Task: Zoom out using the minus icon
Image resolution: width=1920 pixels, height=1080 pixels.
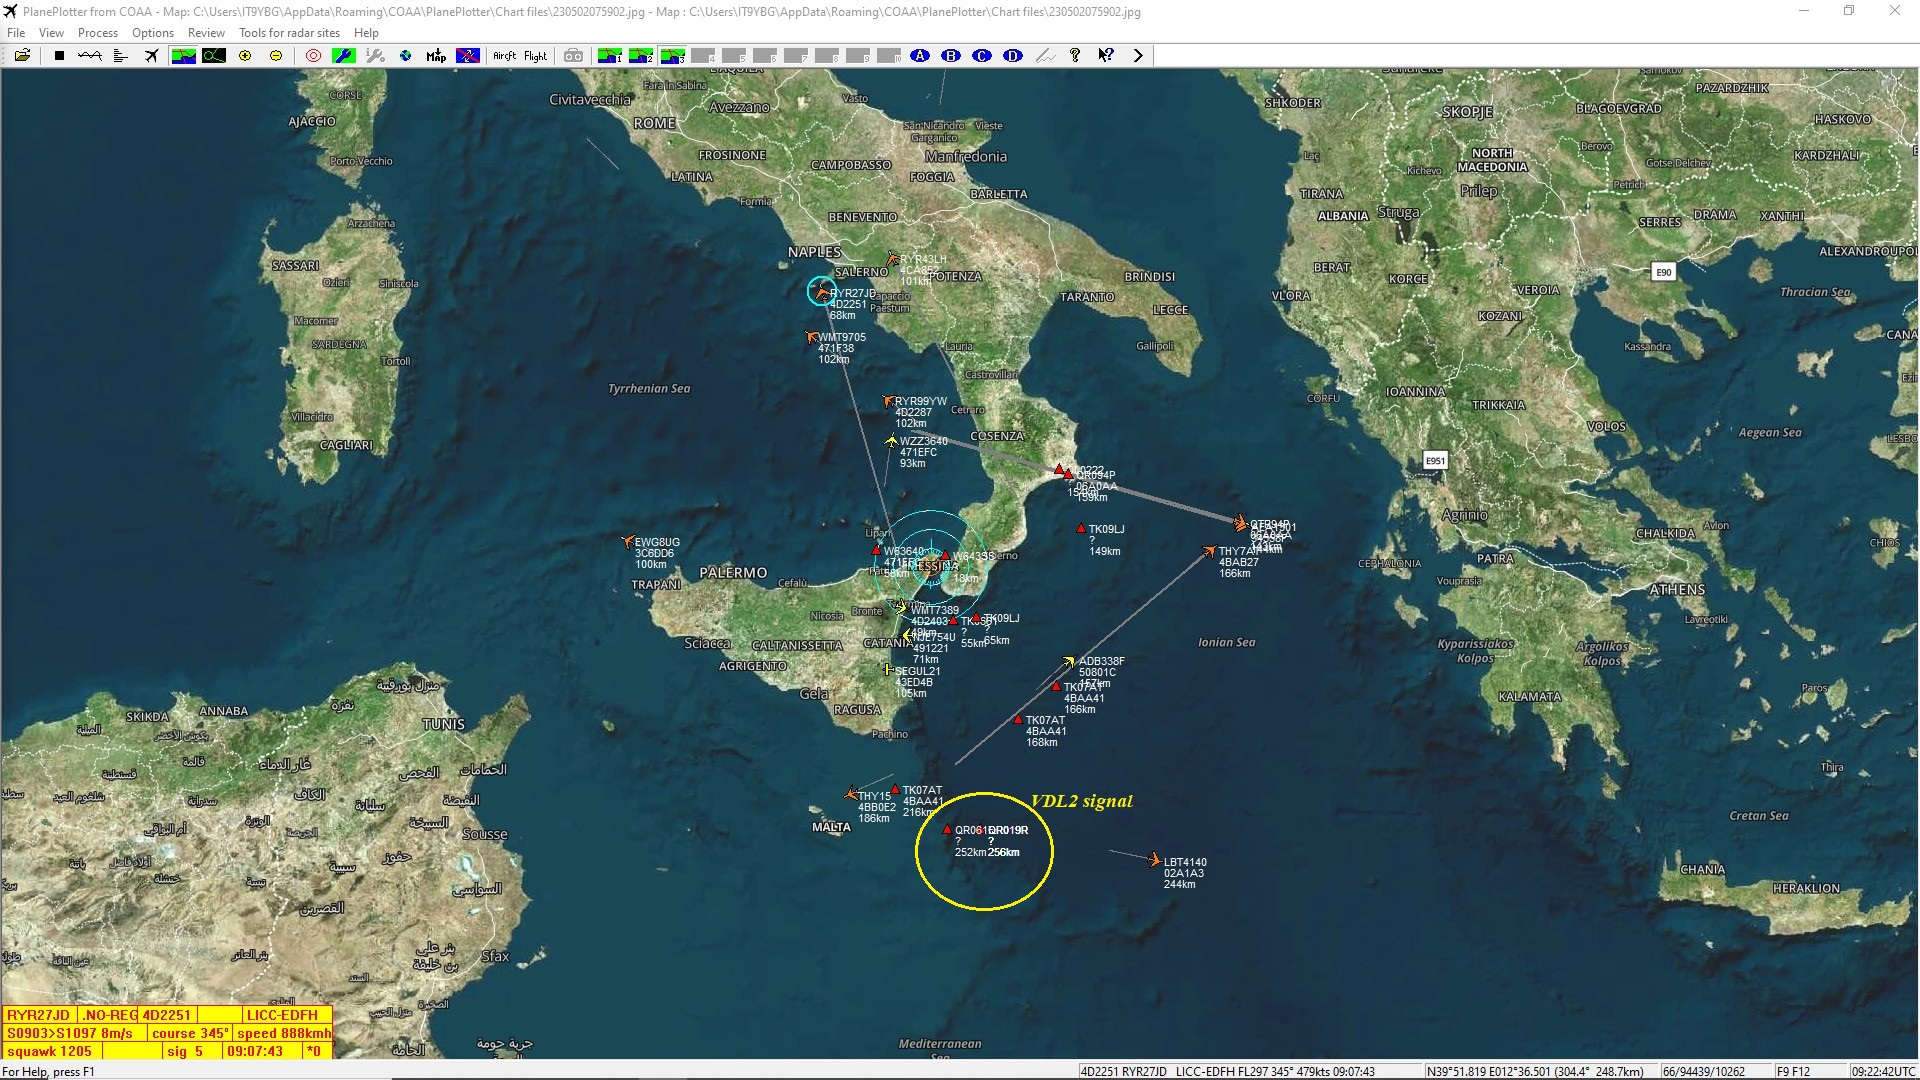Action: click(275, 56)
